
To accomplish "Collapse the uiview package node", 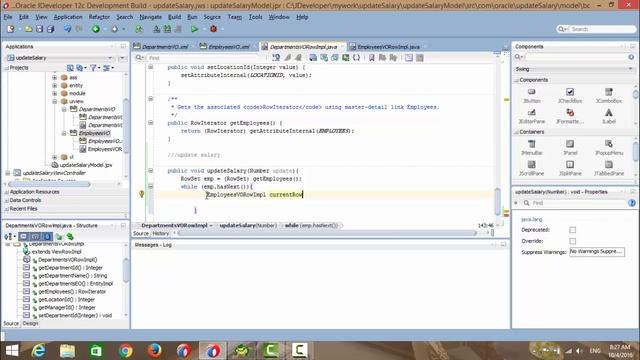I will tap(55, 101).
